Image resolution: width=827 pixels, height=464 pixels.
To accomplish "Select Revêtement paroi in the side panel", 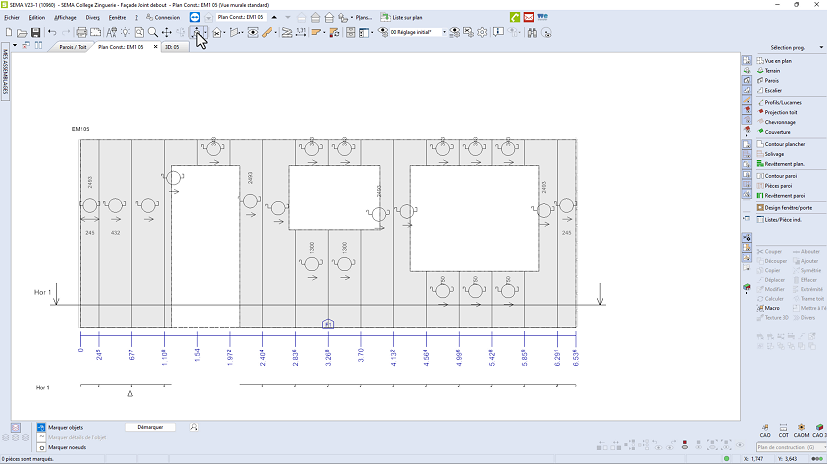I will (x=785, y=196).
